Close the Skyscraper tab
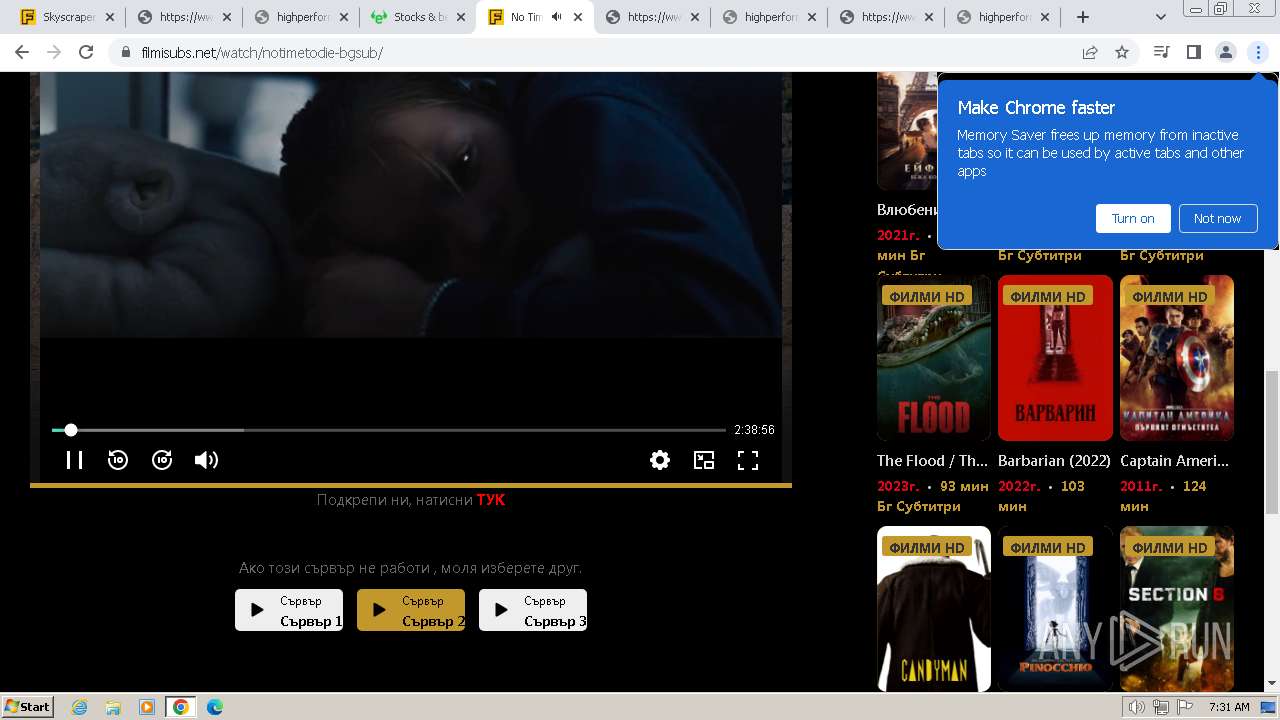The height and width of the screenshot is (720, 1280). (109, 17)
